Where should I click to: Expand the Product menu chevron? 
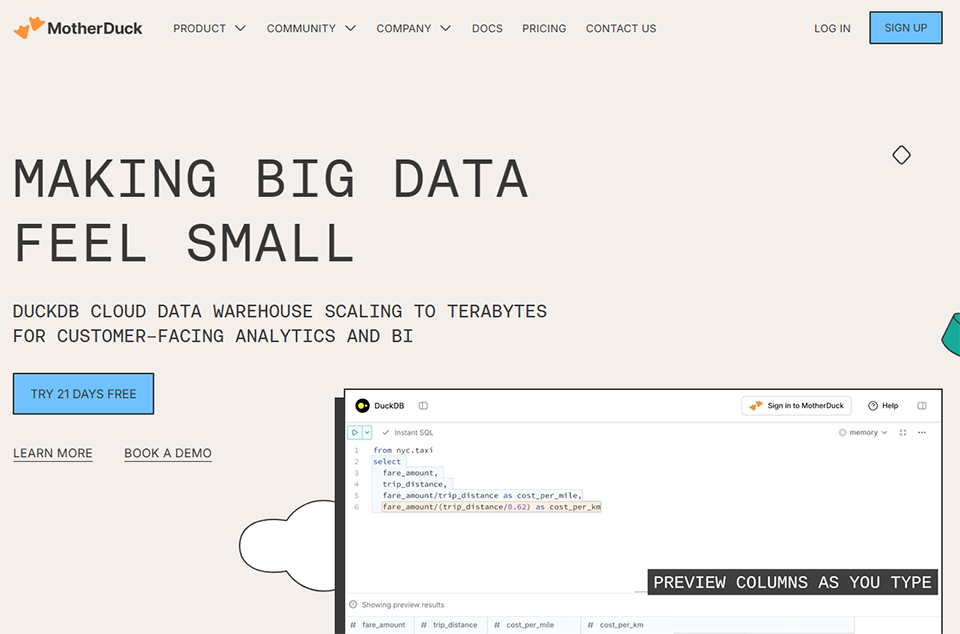(x=241, y=28)
